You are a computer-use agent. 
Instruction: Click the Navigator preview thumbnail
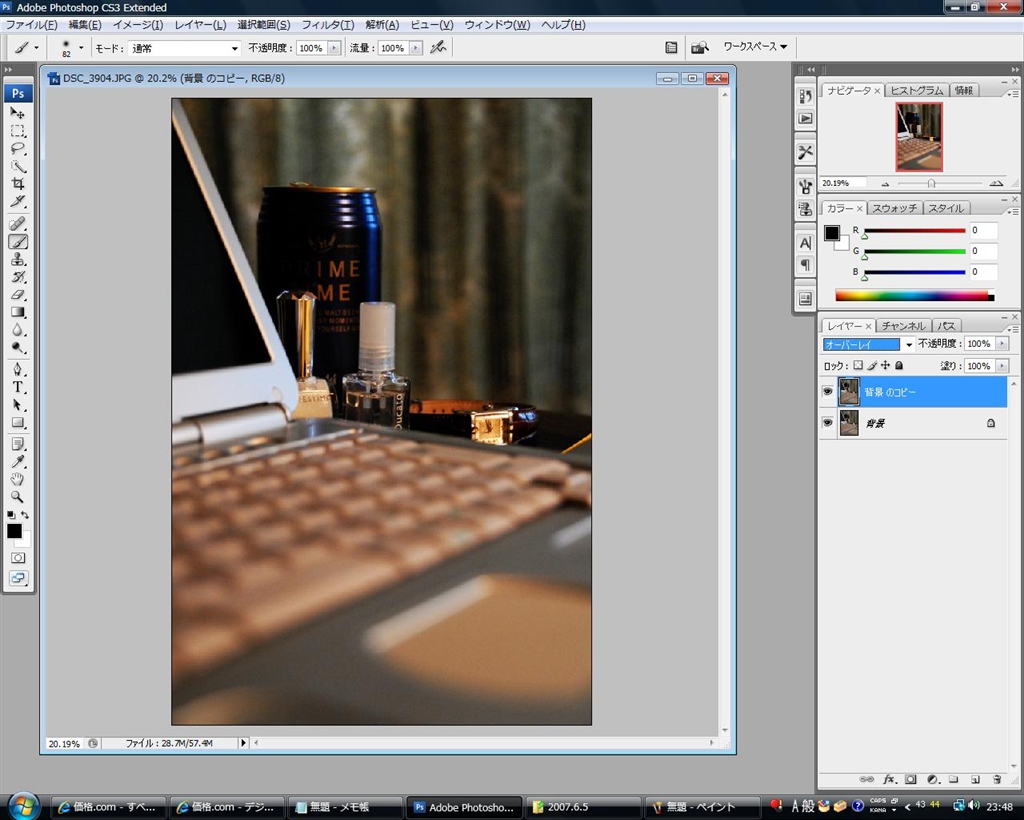click(919, 136)
